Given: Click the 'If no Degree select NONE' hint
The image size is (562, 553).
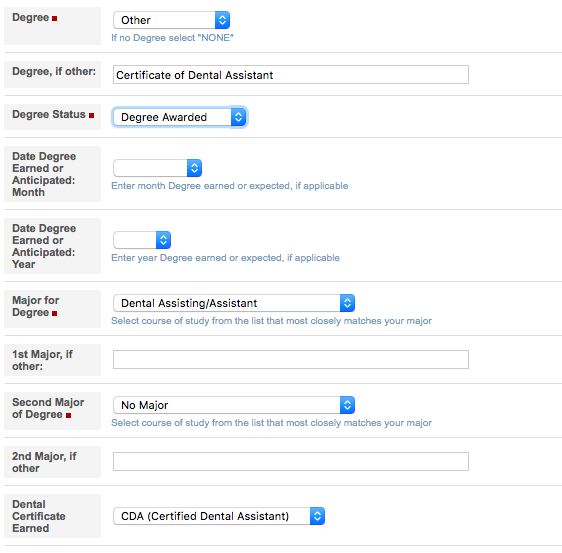Looking at the screenshot, I should [x=172, y=38].
